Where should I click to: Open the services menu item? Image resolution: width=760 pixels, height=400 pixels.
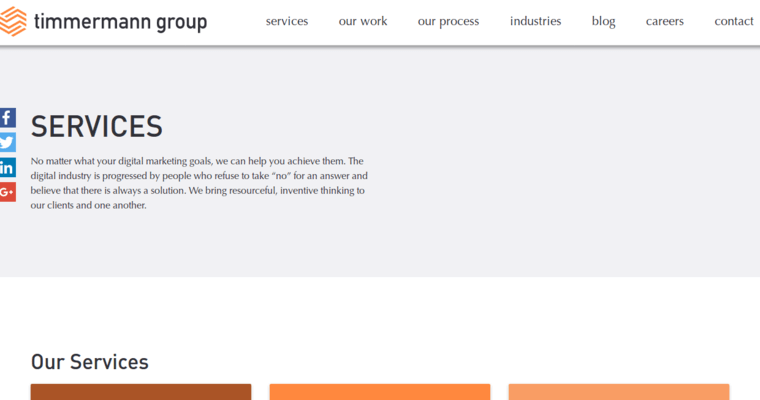[x=287, y=21]
